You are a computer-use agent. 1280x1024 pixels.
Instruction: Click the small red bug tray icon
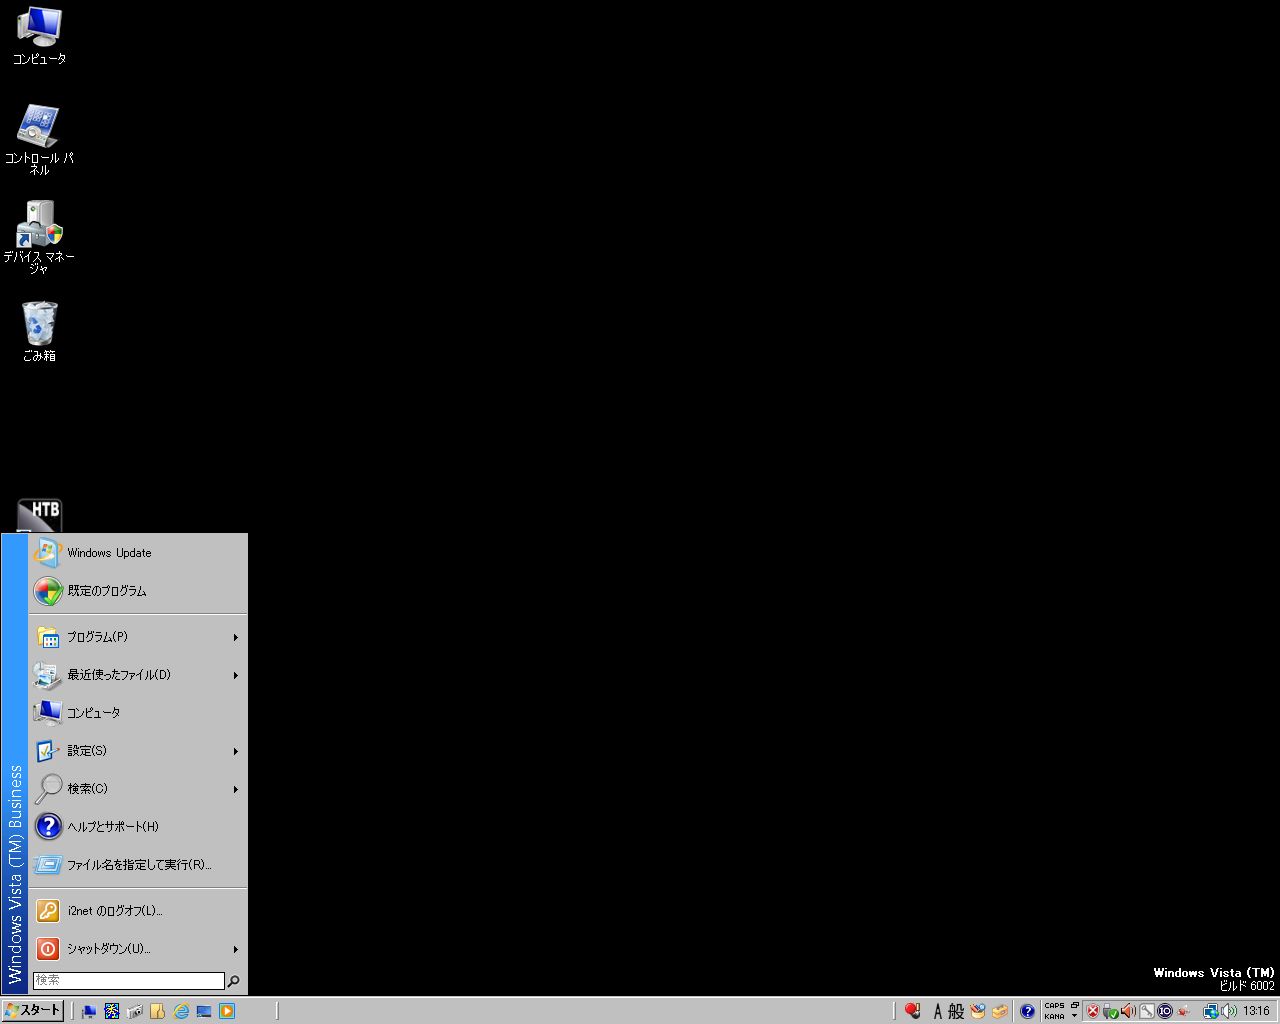coord(1183,1011)
